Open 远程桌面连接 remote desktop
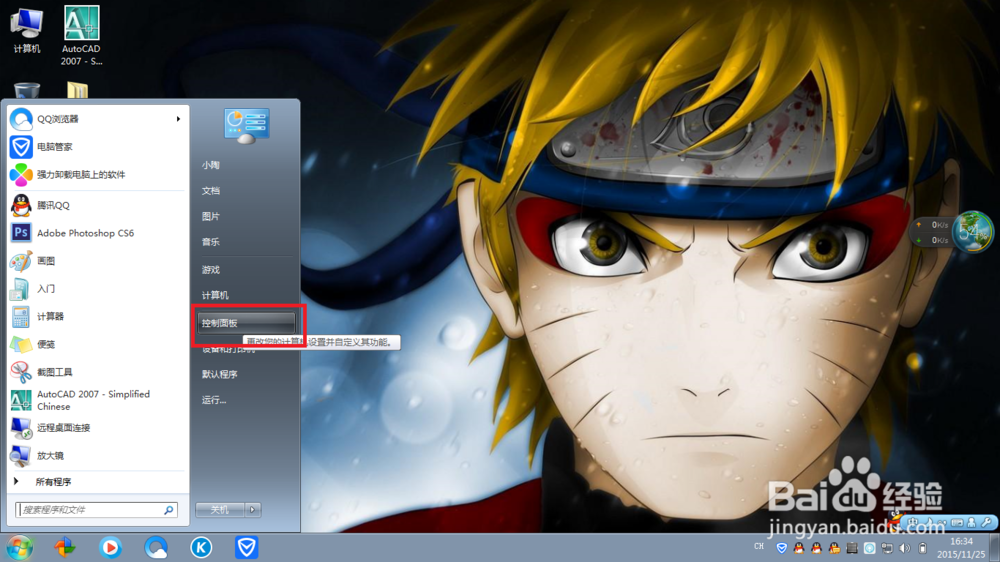Viewport: 1000px width, 562px height. point(96,428)
